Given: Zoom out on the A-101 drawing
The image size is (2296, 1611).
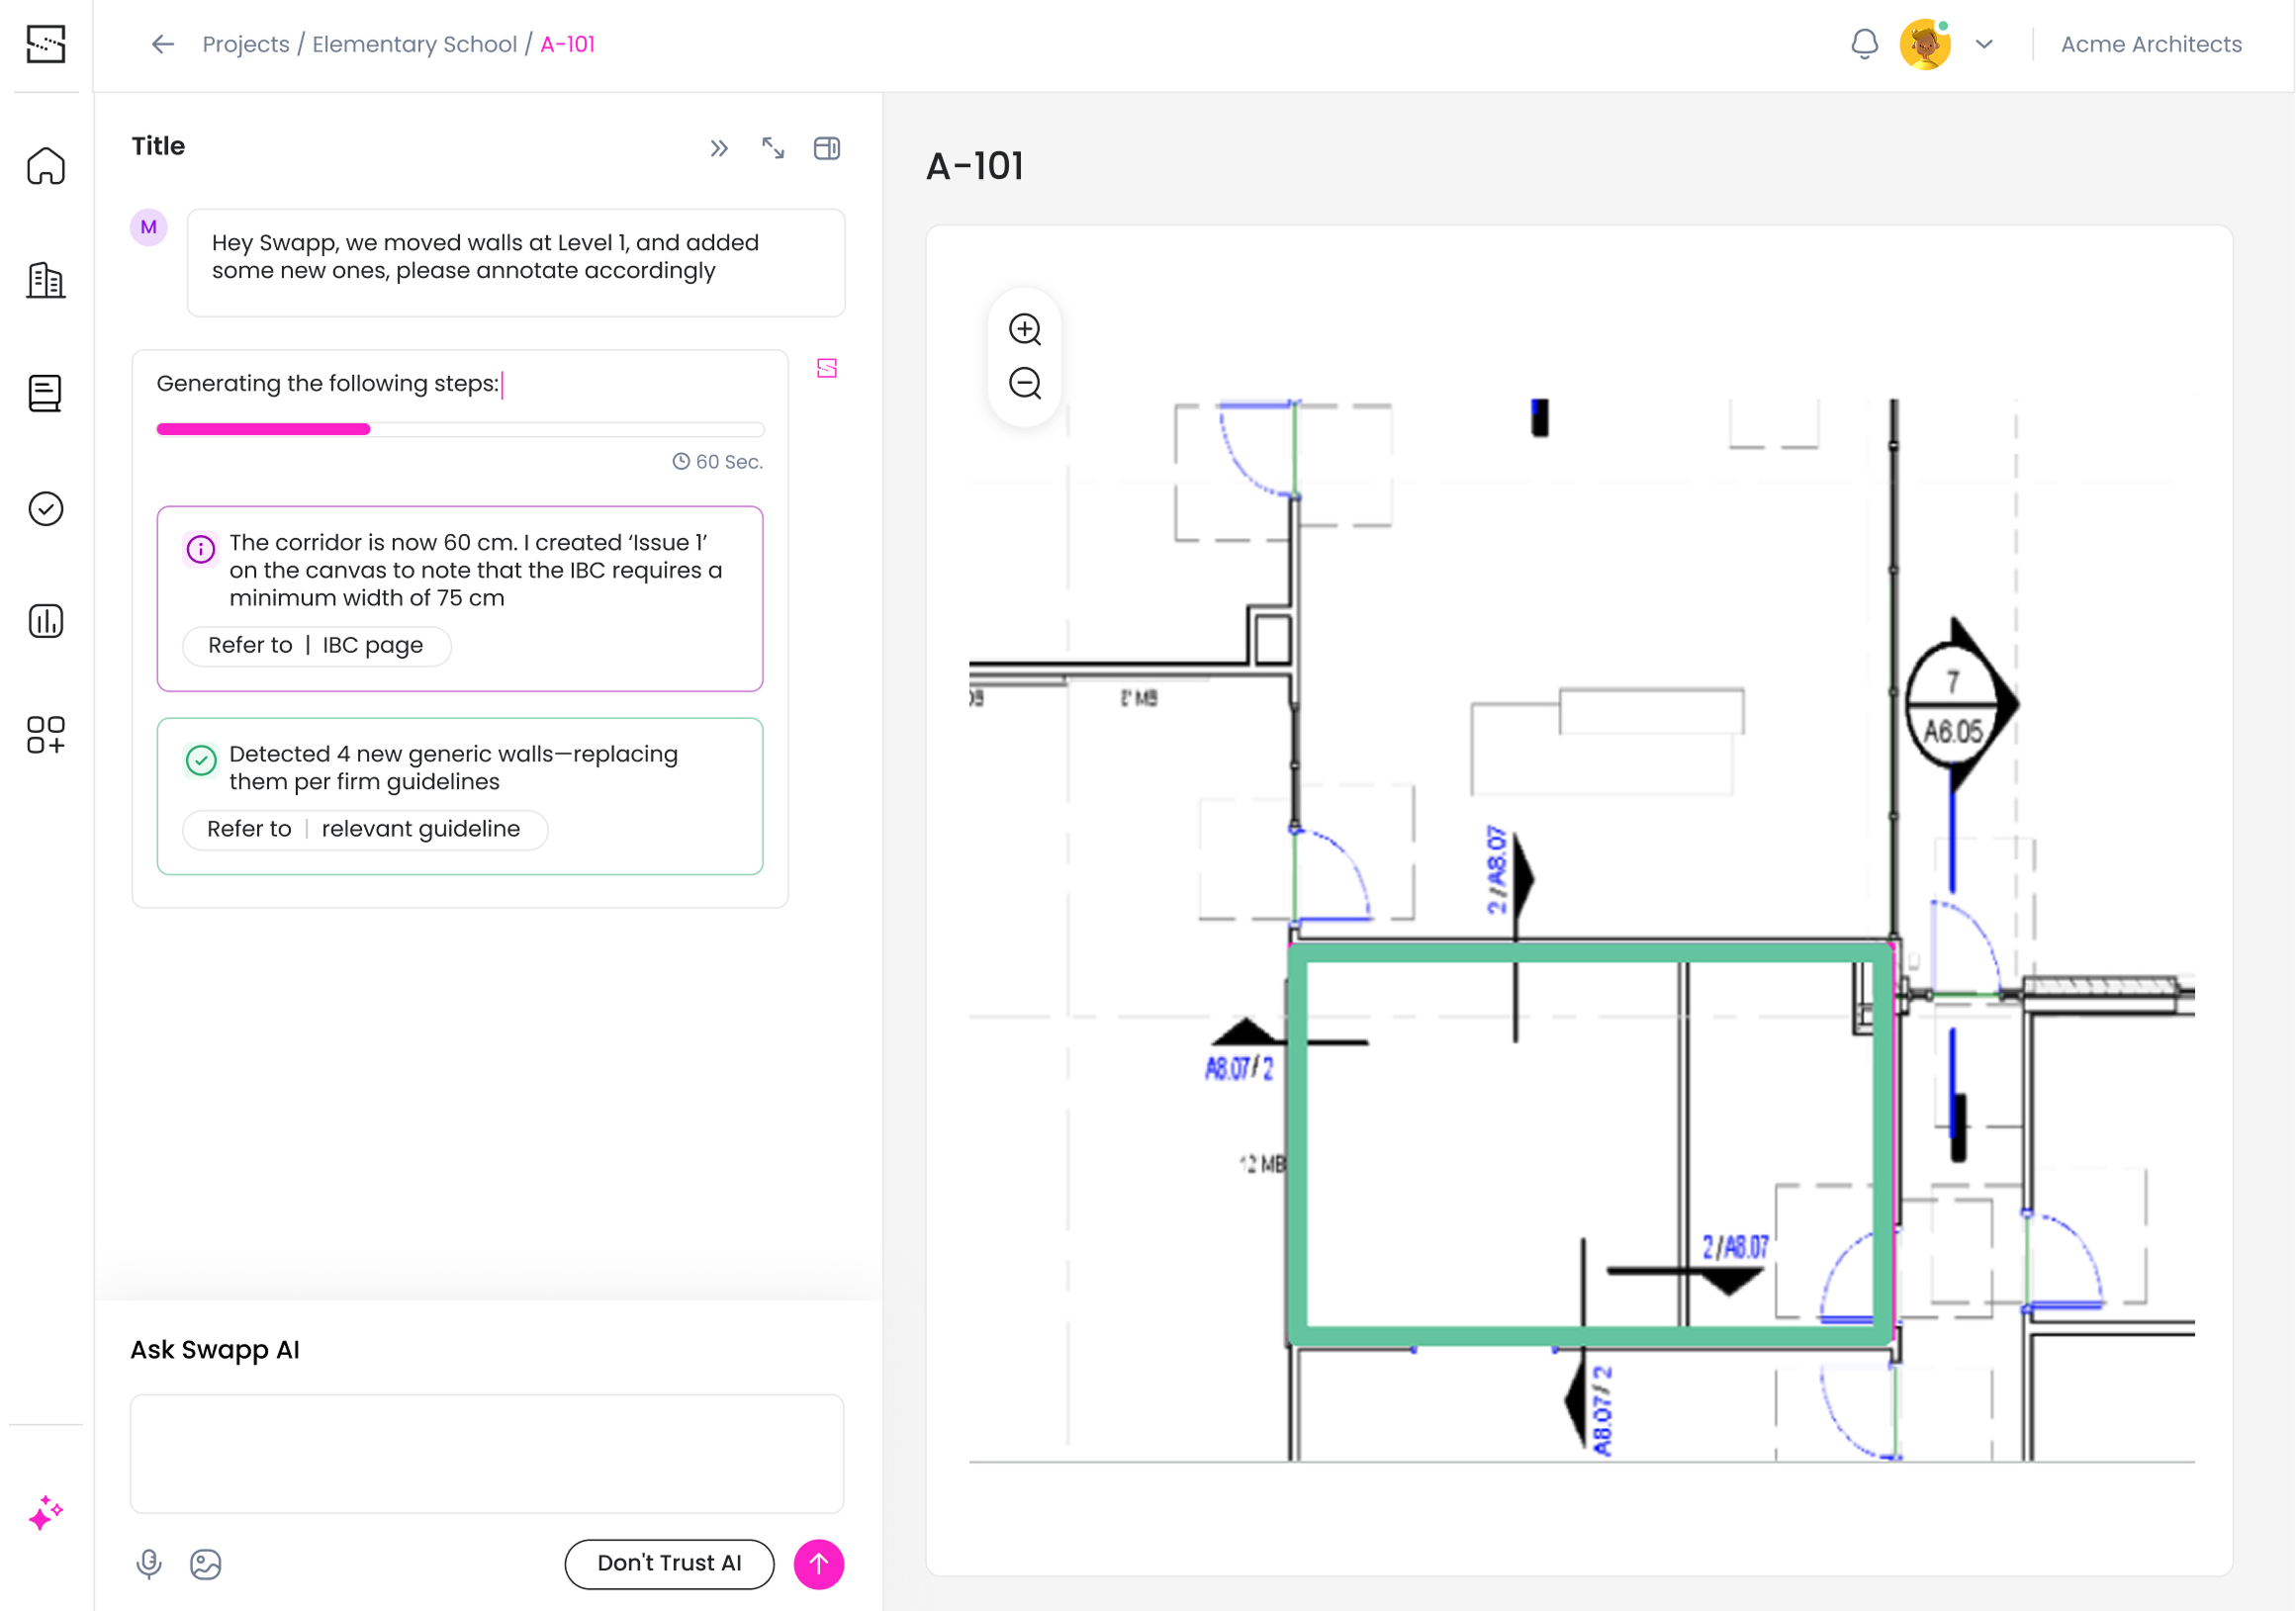Looking at the screenshot, I should 1025,383.
